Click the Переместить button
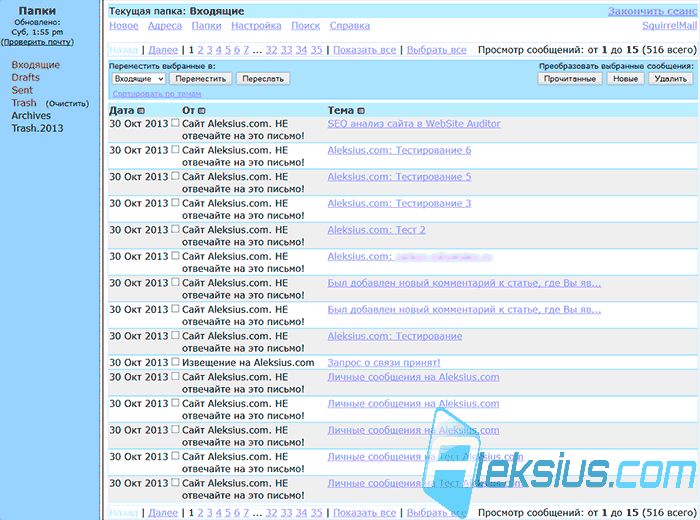 [200, 79]
